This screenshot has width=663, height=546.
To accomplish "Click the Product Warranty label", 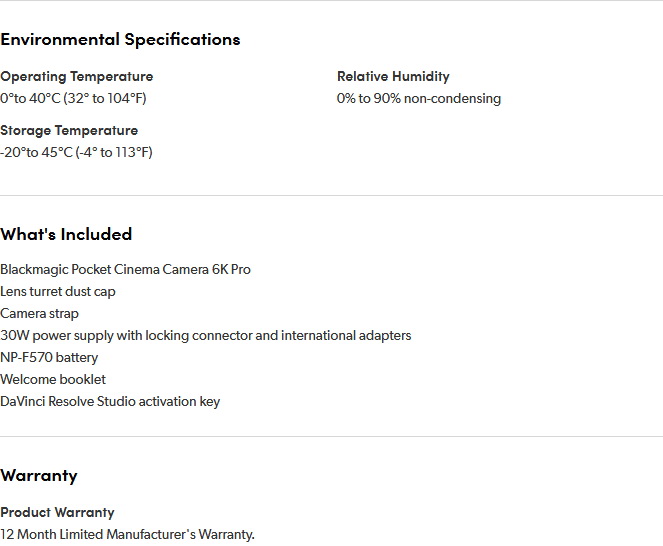I will 57,512.
